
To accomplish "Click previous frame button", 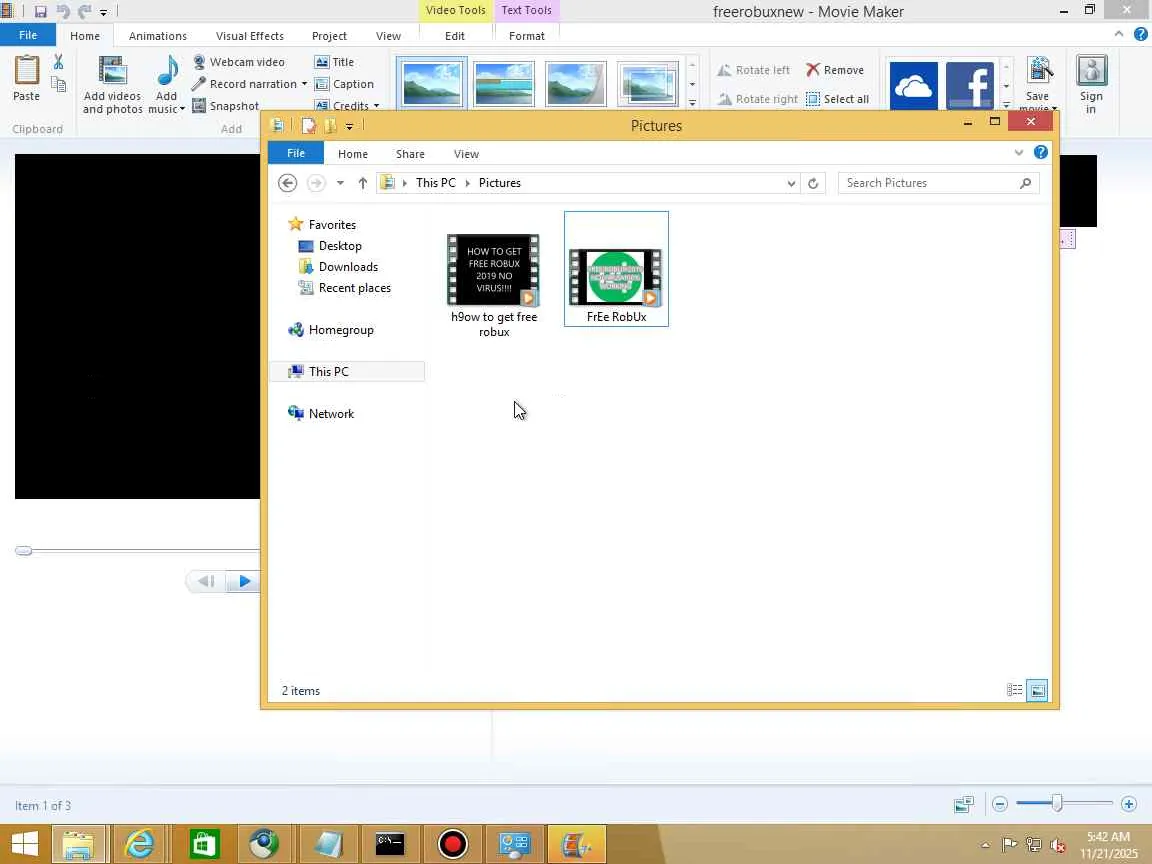I will [x=206, y=581].
